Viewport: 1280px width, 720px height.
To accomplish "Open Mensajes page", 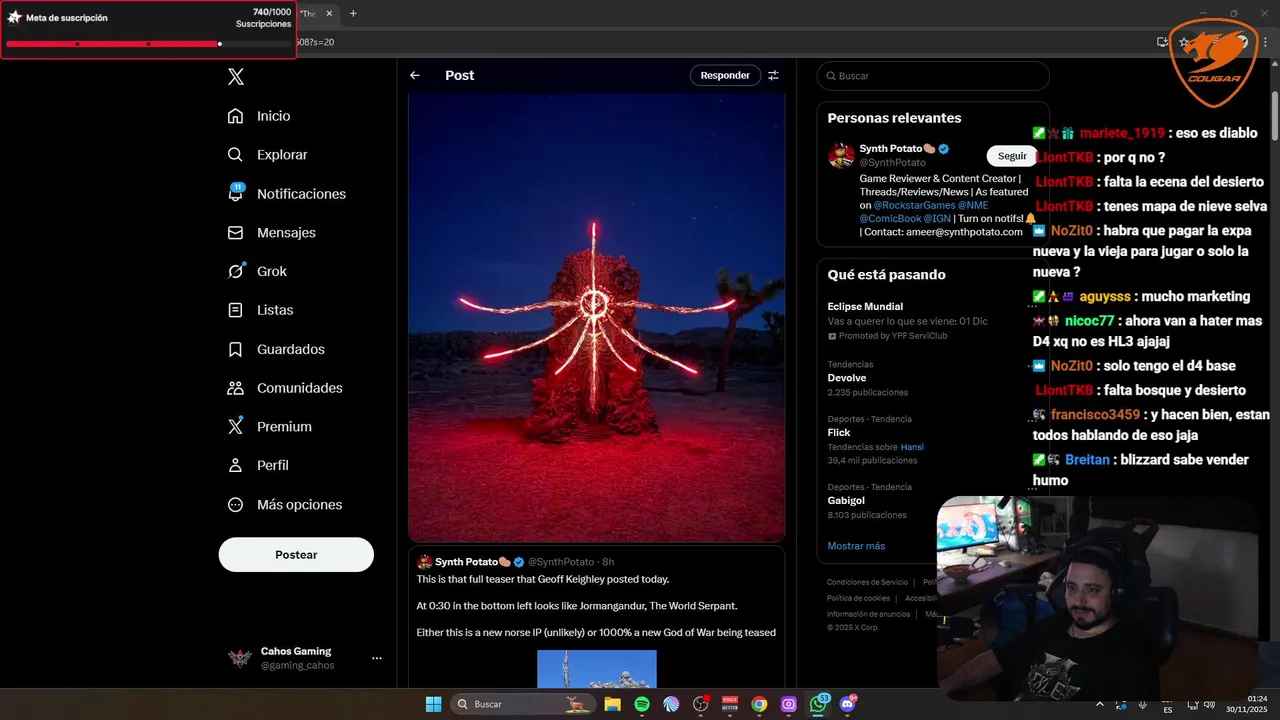I will click(271, 232).
